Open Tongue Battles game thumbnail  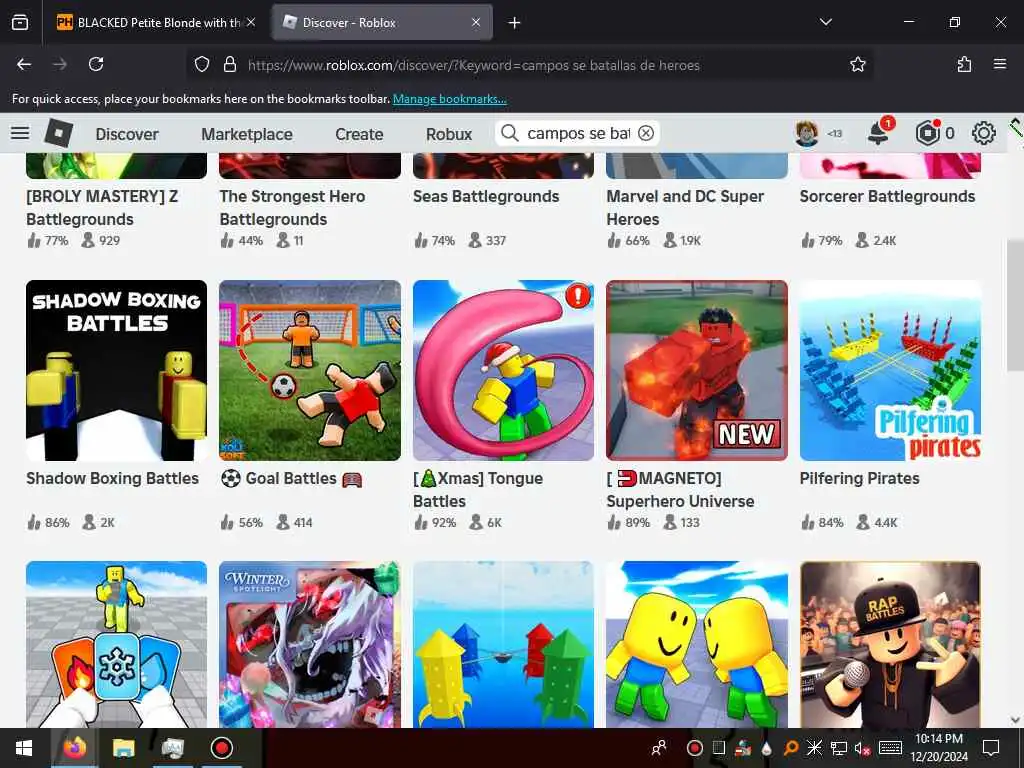504,370
